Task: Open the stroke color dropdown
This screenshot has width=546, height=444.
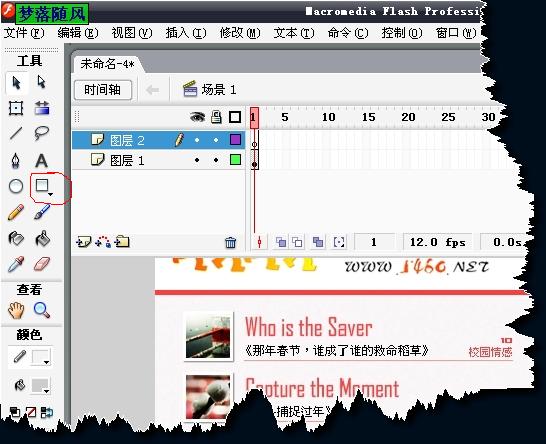Action: pos(46,363)
